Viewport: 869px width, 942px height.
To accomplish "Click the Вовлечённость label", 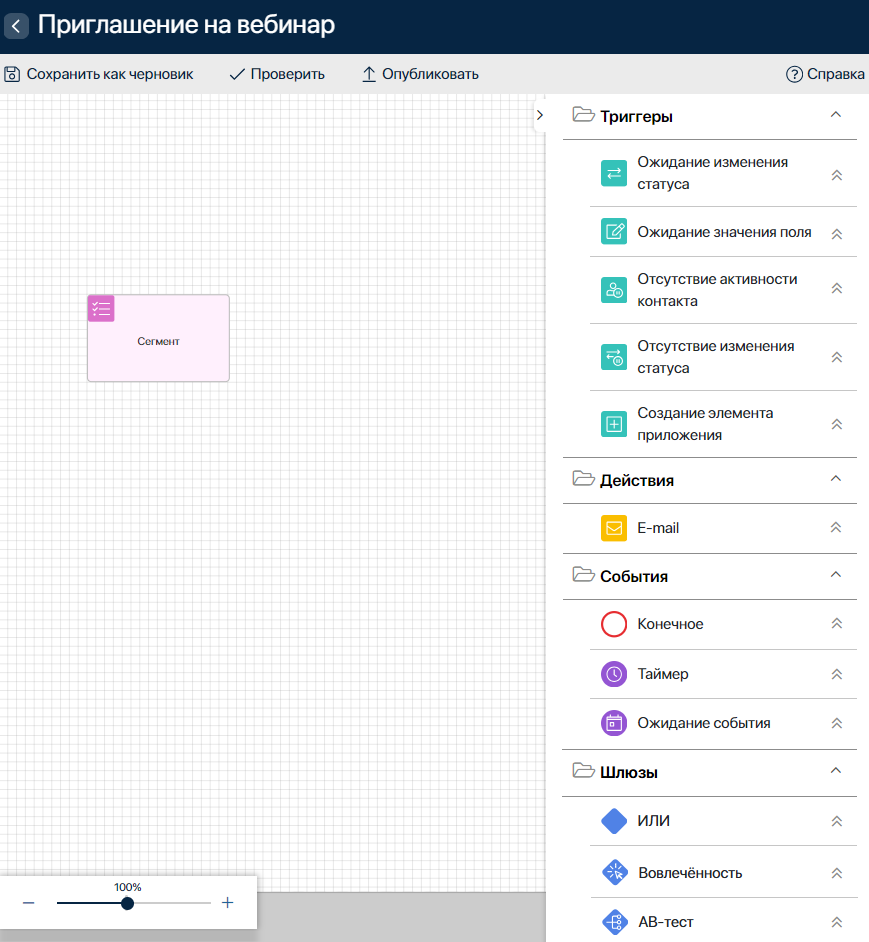I will 690,873.
